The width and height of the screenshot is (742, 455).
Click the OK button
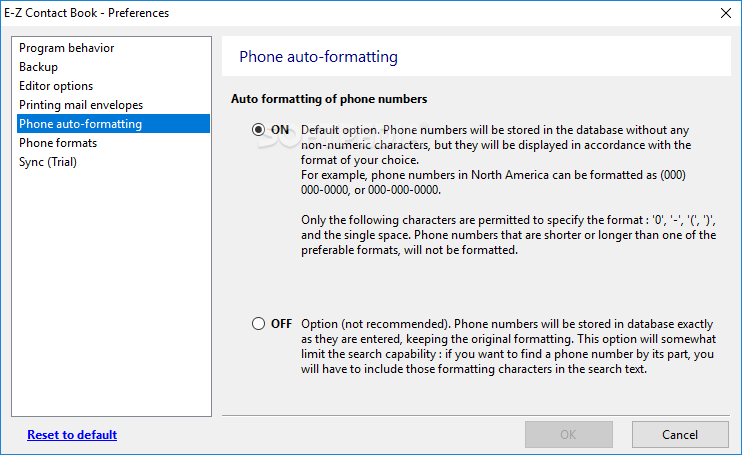(x=568, y=435)
